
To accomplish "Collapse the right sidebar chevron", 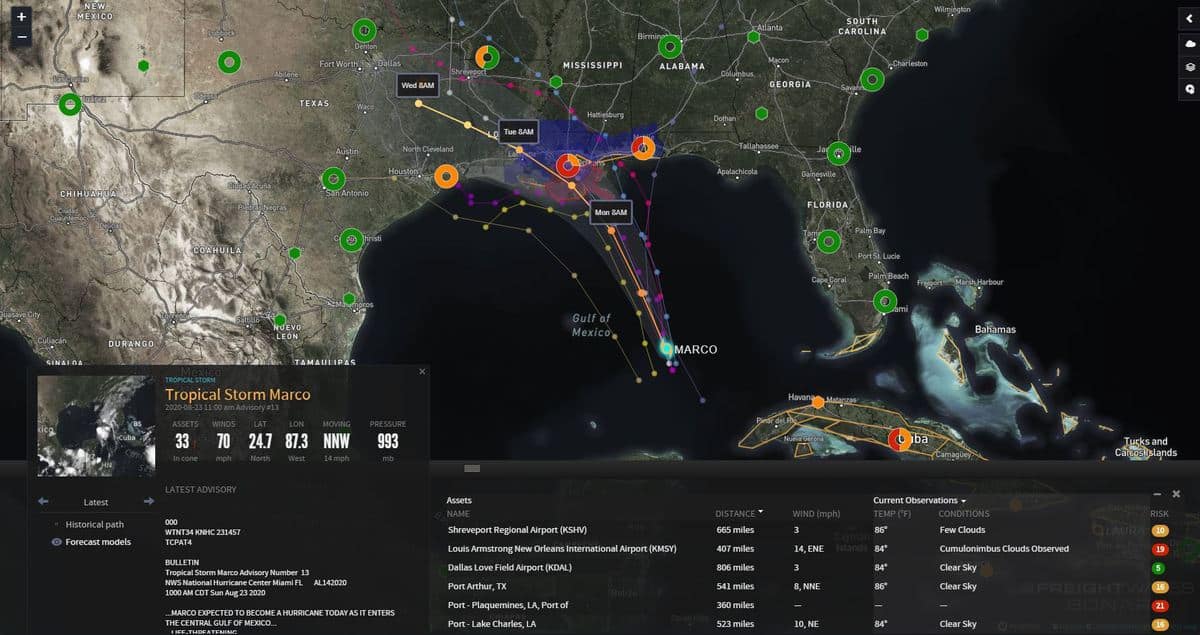I will coord(1189,19).
